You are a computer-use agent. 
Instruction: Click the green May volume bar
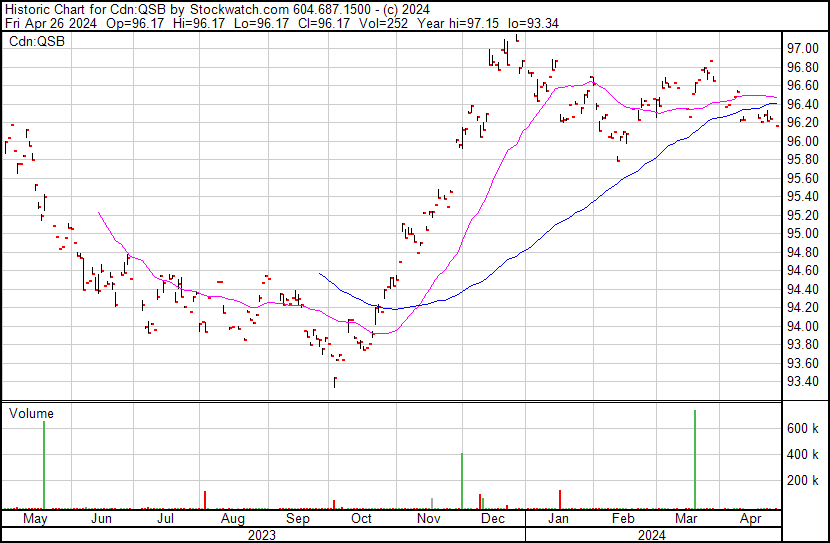pyautogui.click(x=44, y=465)
